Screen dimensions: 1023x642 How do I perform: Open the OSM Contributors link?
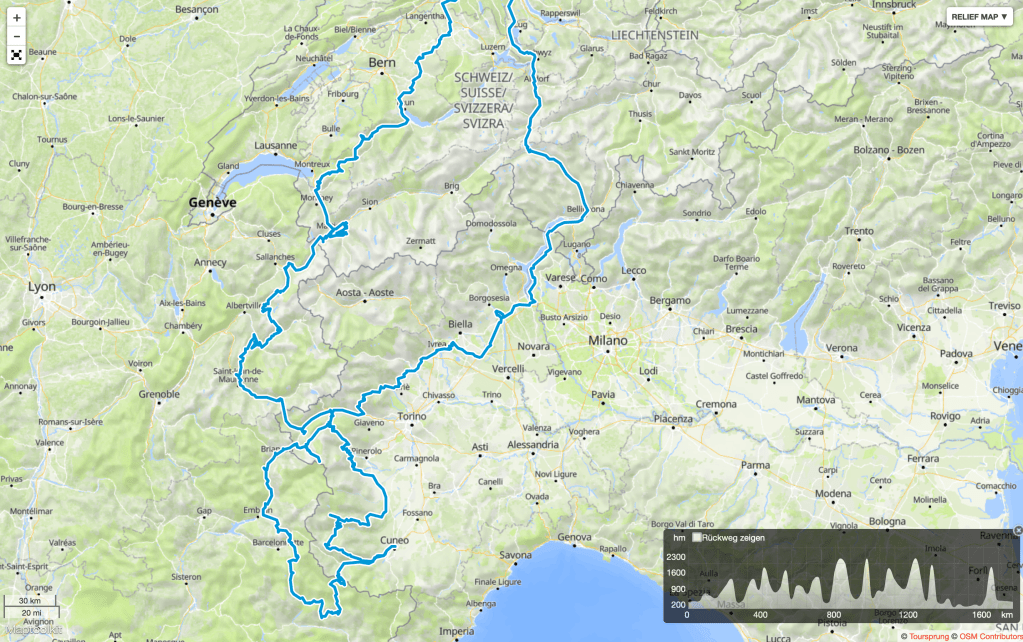991,636
